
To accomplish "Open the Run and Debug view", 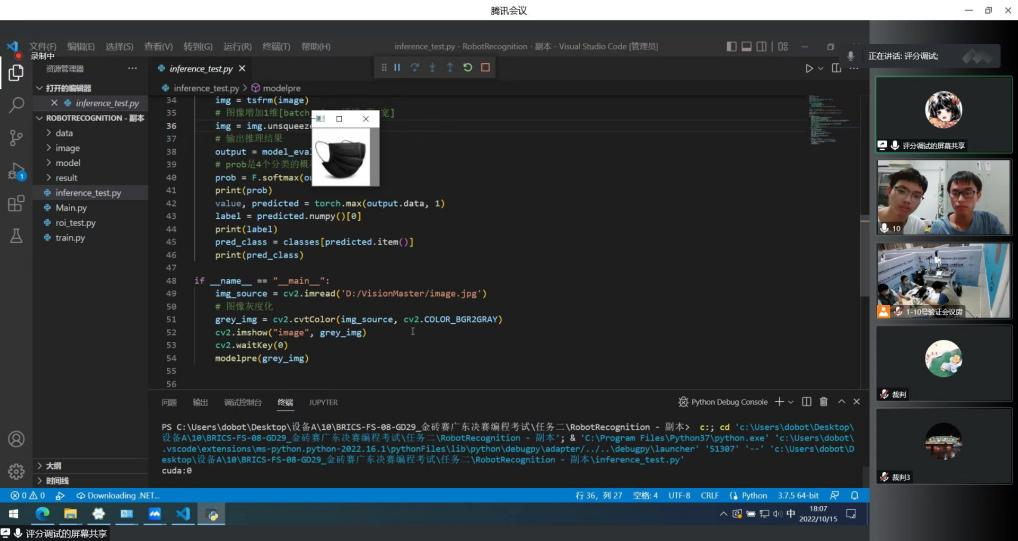I will 16,171.
